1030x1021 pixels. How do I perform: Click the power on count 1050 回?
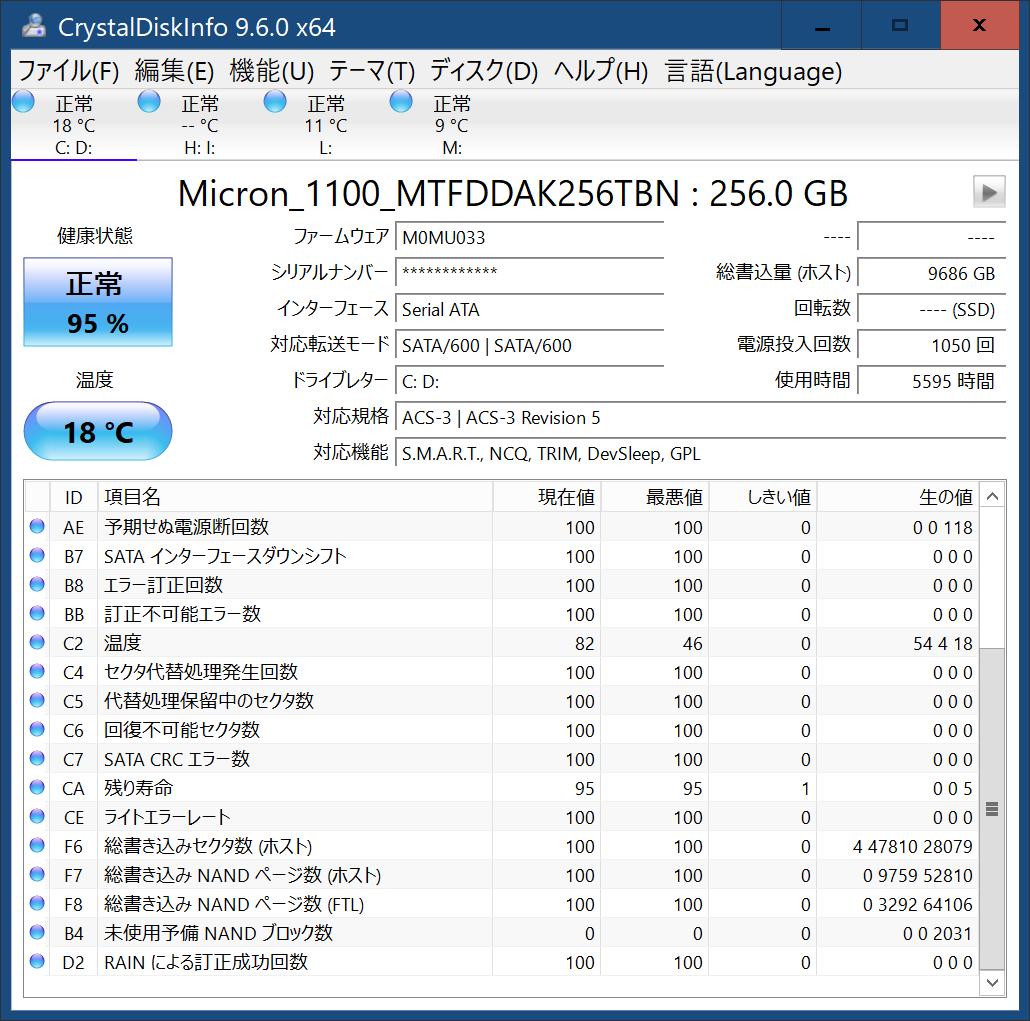(931, 345)
